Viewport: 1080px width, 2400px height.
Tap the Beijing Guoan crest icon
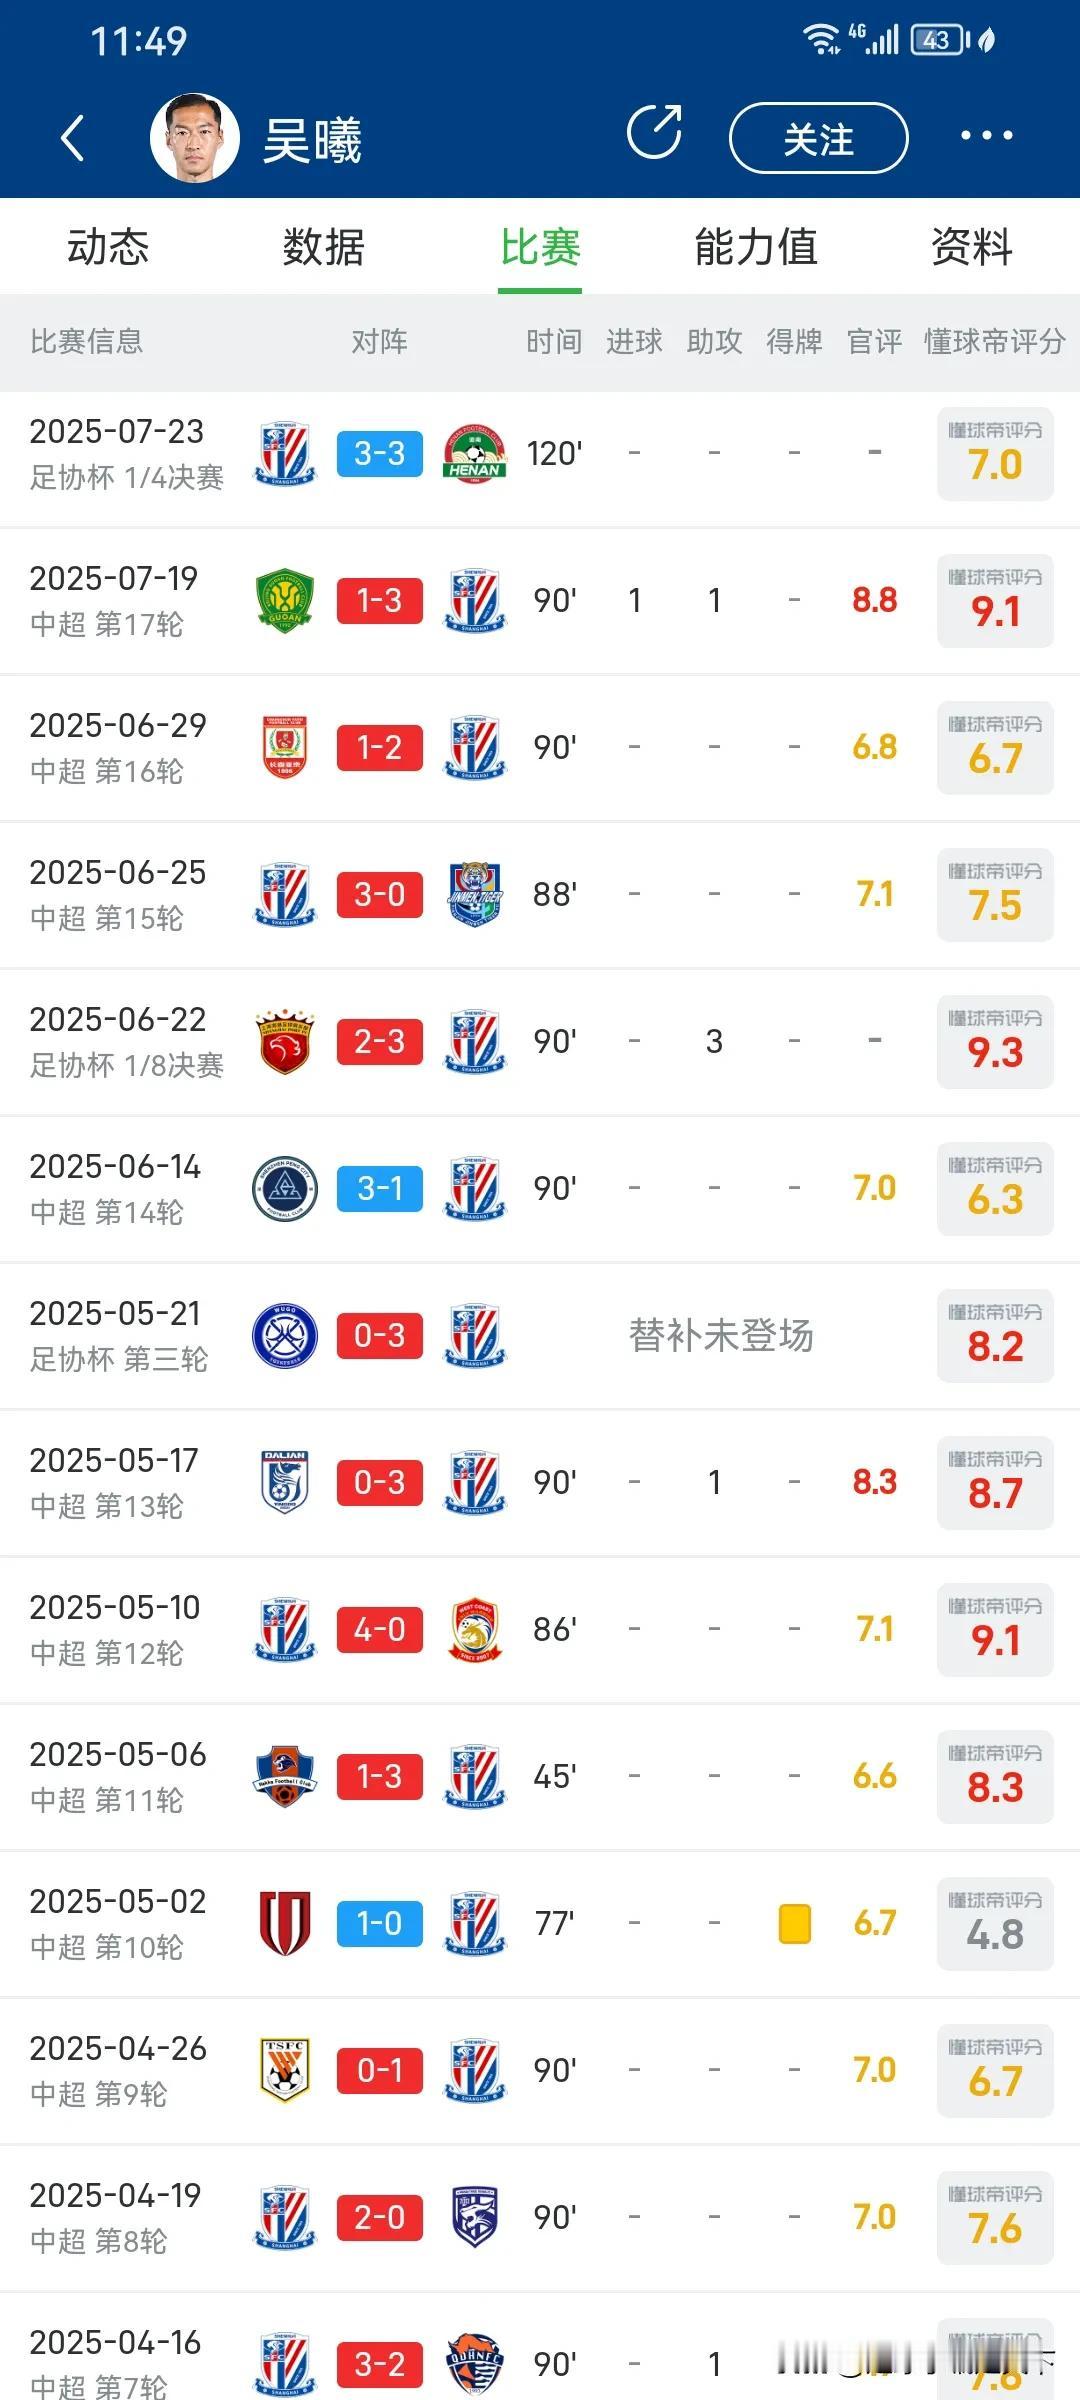click(285, 601)
